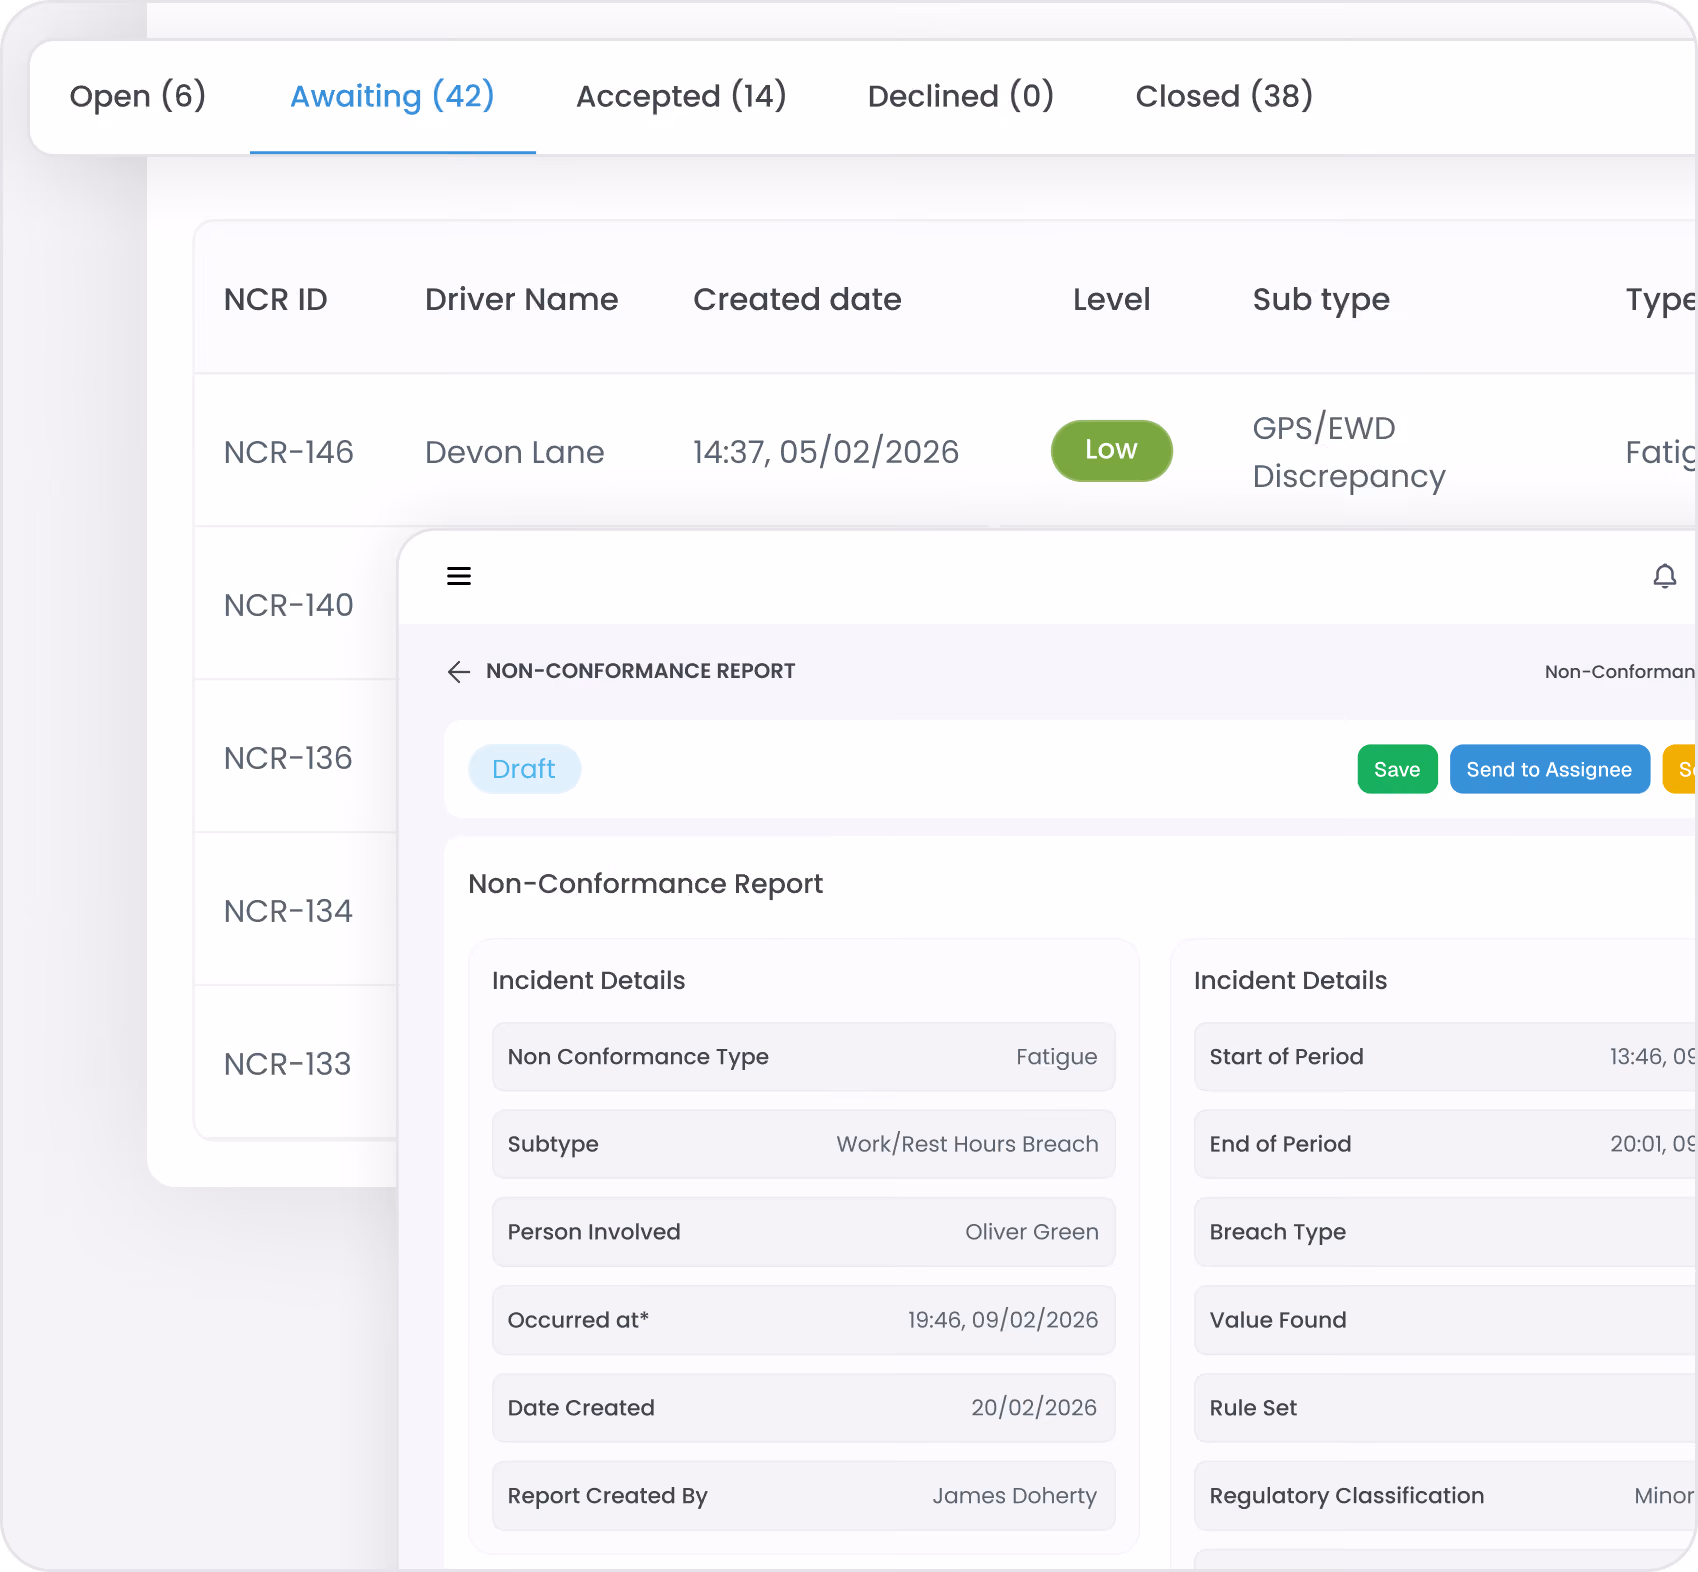Open the hamburger menu icon

[x=459, y=576]
